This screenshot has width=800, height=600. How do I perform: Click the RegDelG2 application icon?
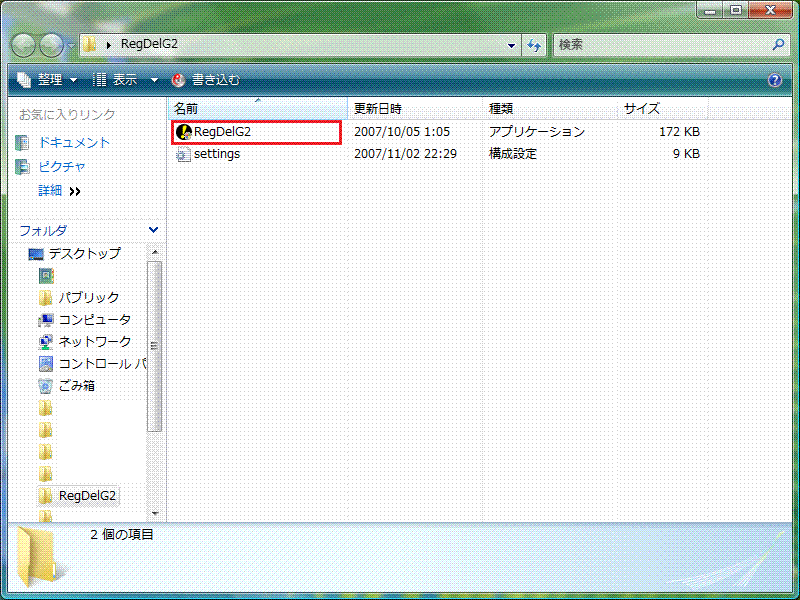click(183, 132)
